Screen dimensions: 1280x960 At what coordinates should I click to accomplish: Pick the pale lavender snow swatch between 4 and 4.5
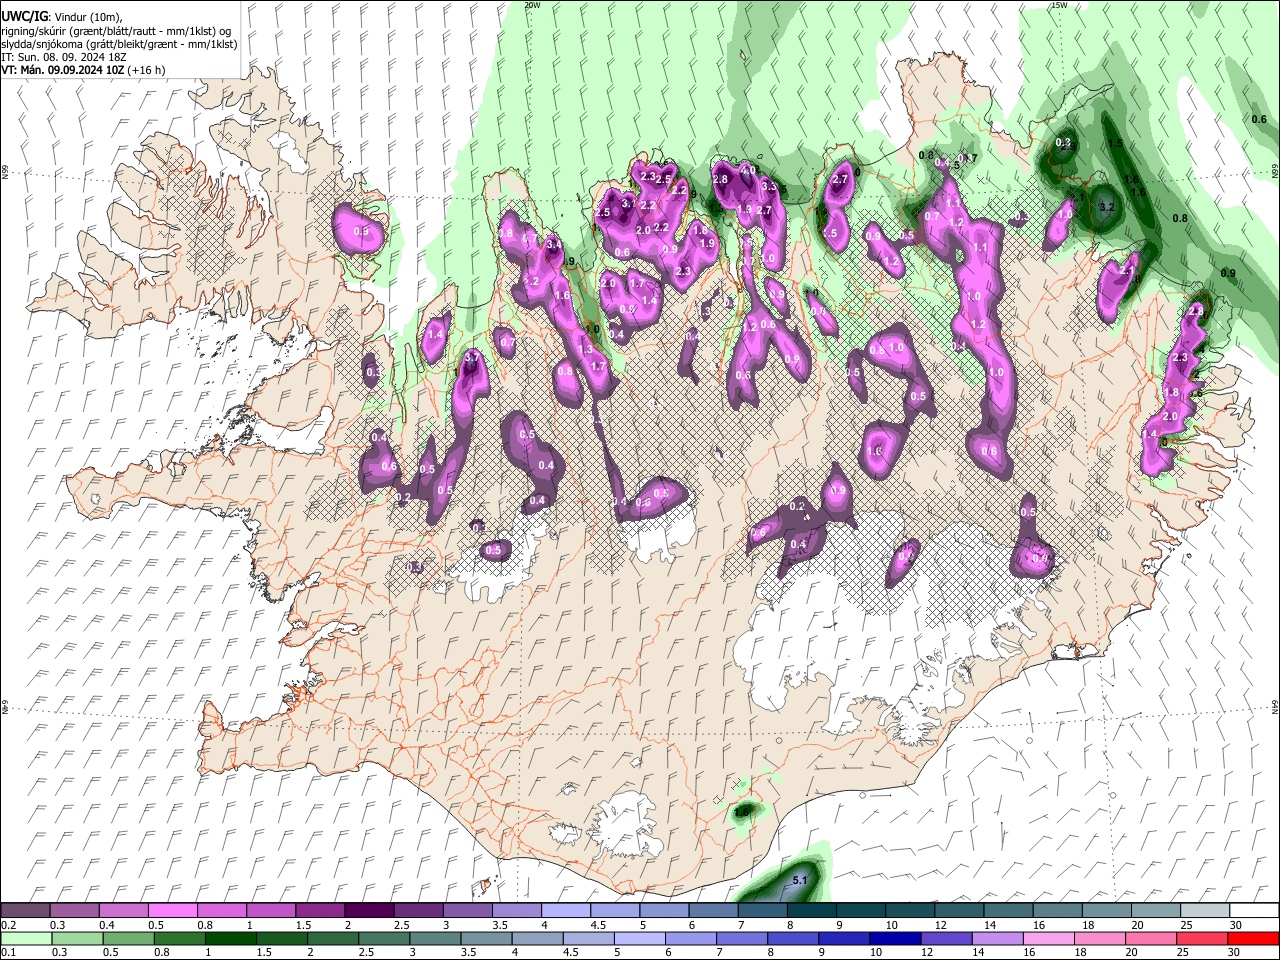pos(566,911)
